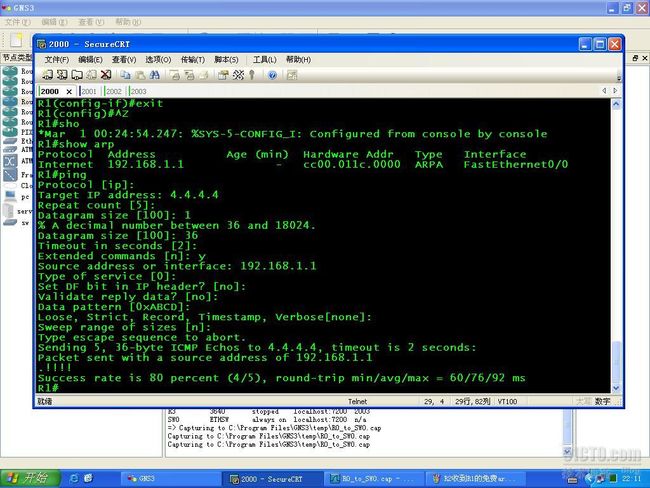Open the 选项(O) menu in SecureCRT
Viewport: 650px width, 488px height.
coord(158,60)
